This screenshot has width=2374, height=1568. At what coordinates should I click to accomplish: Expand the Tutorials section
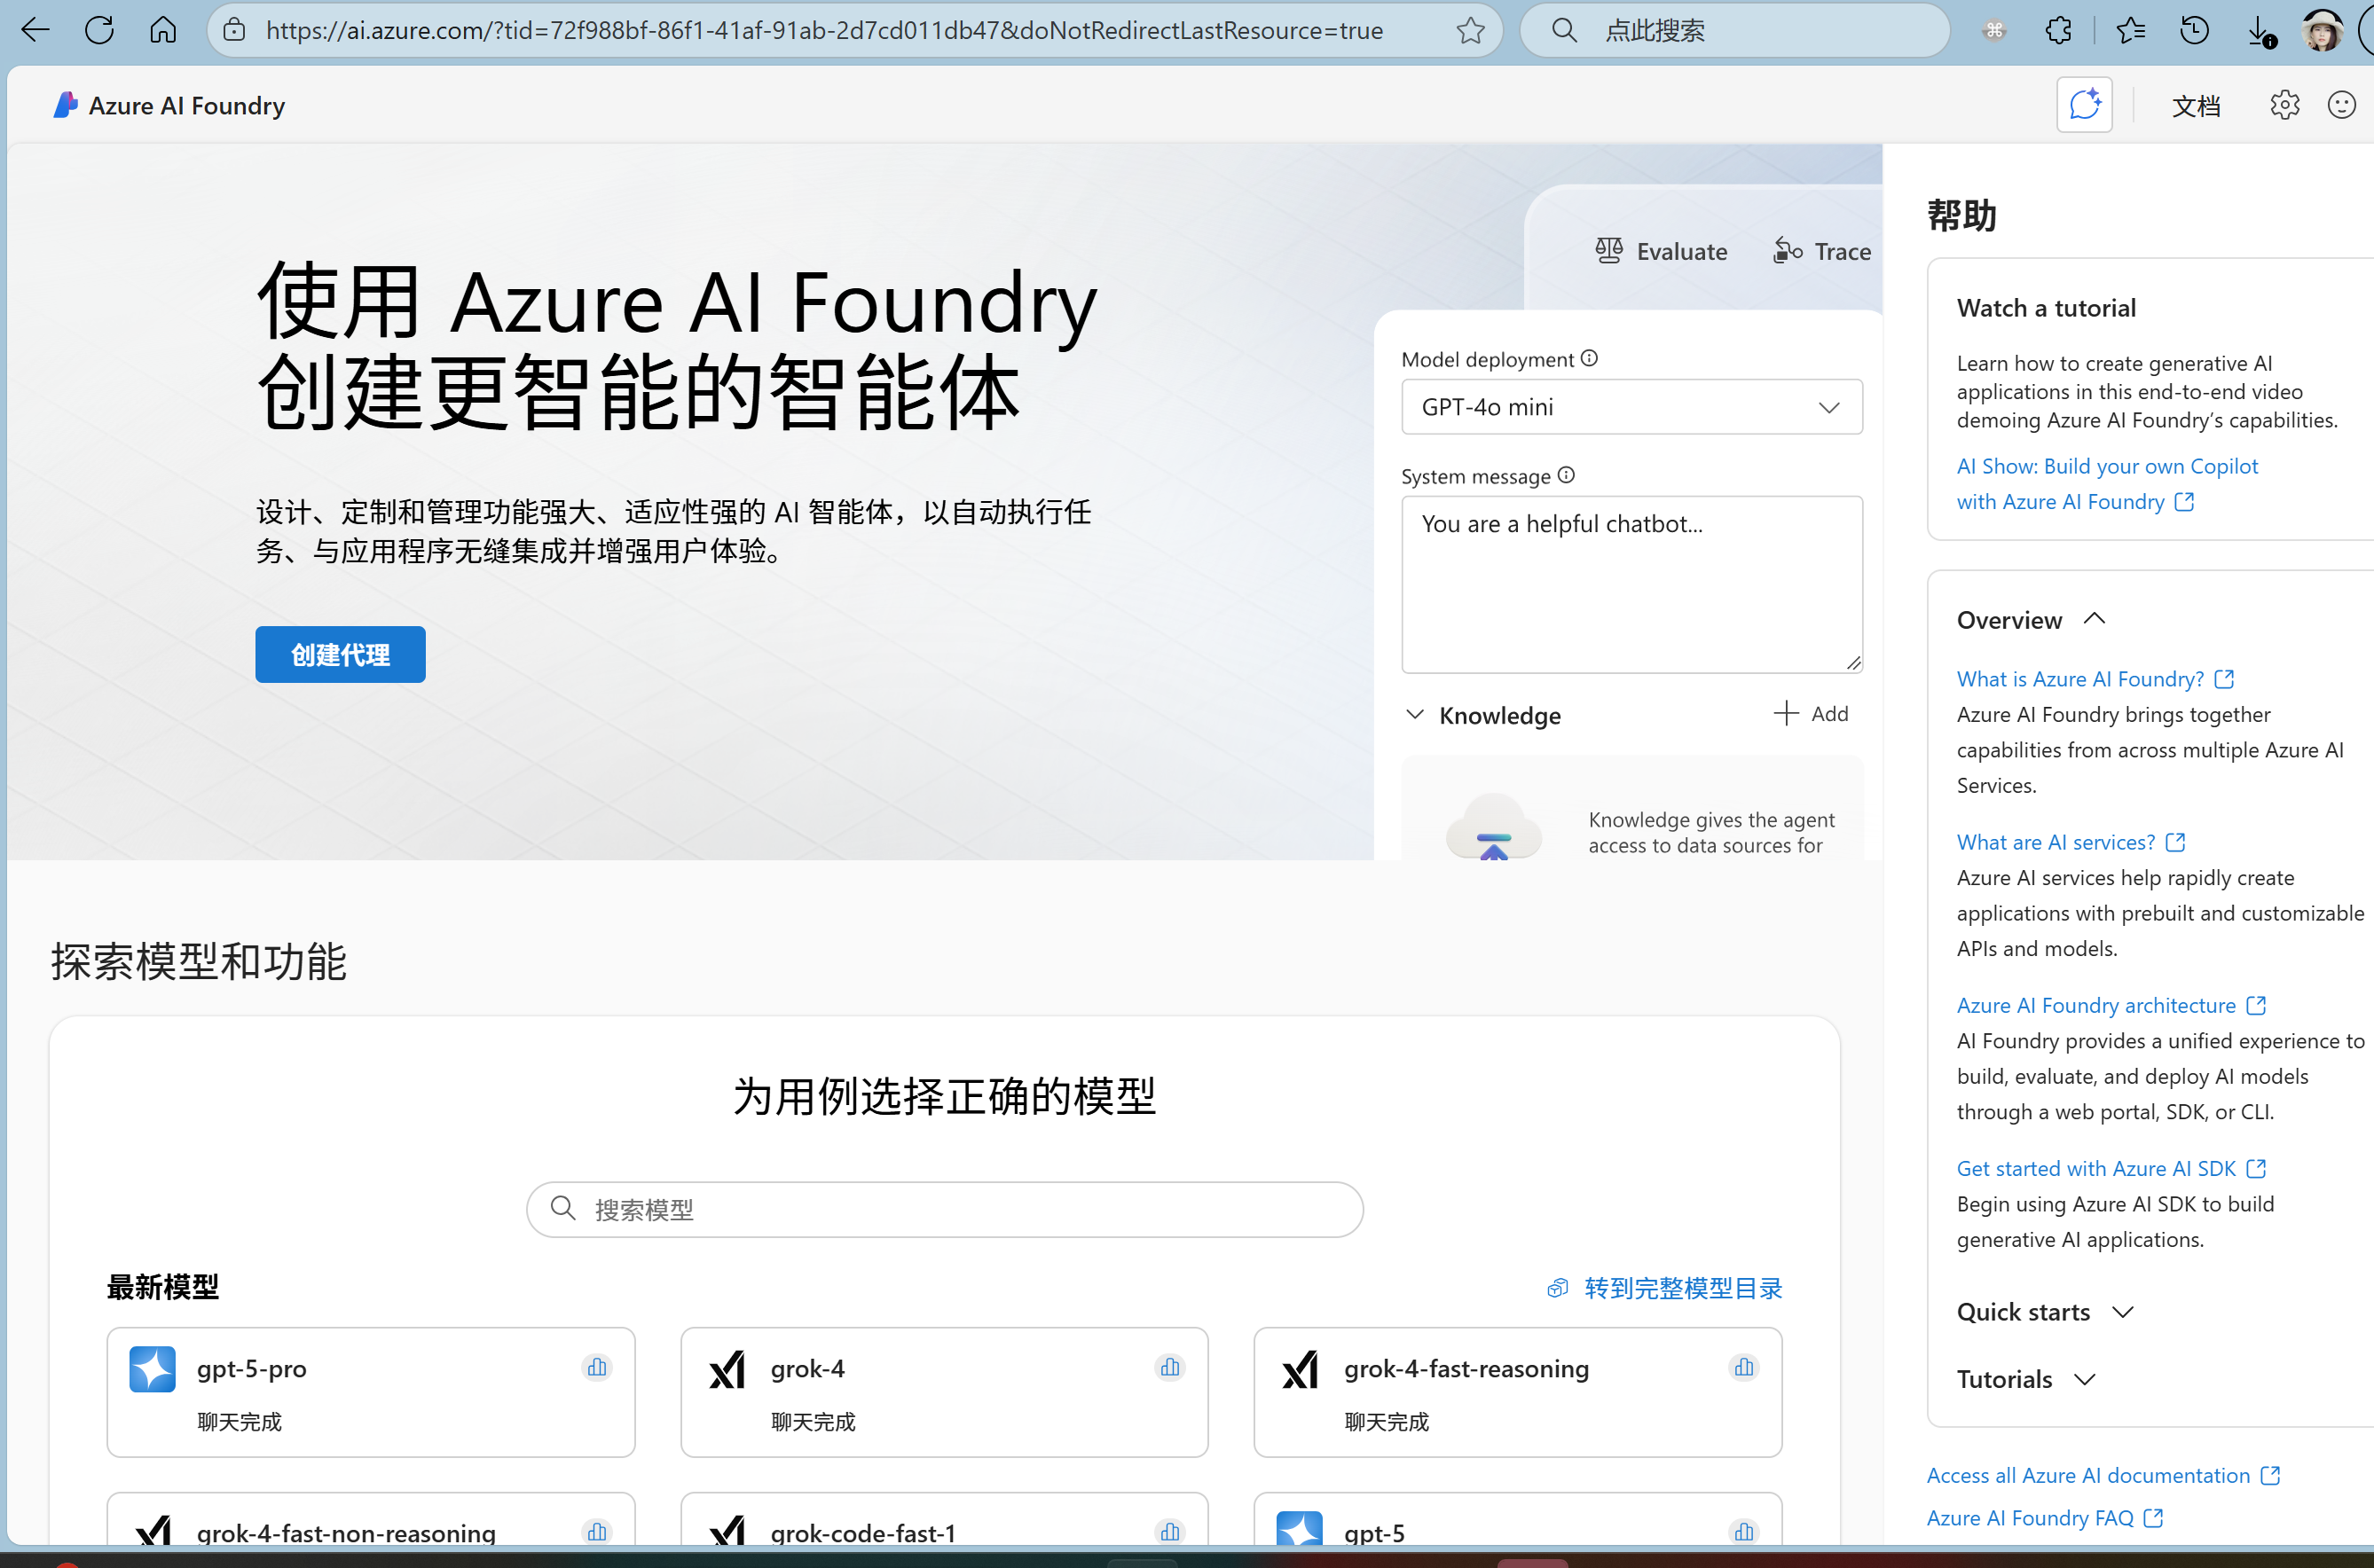(x=2085, y=1379)
